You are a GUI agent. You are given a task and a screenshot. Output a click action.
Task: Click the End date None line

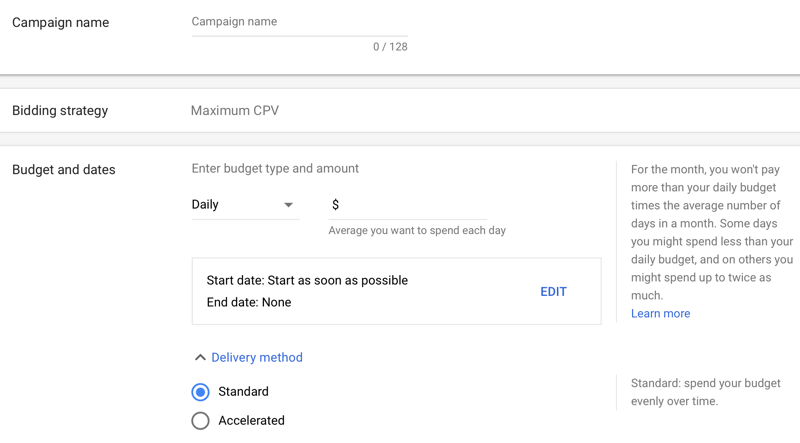[249, 302]
